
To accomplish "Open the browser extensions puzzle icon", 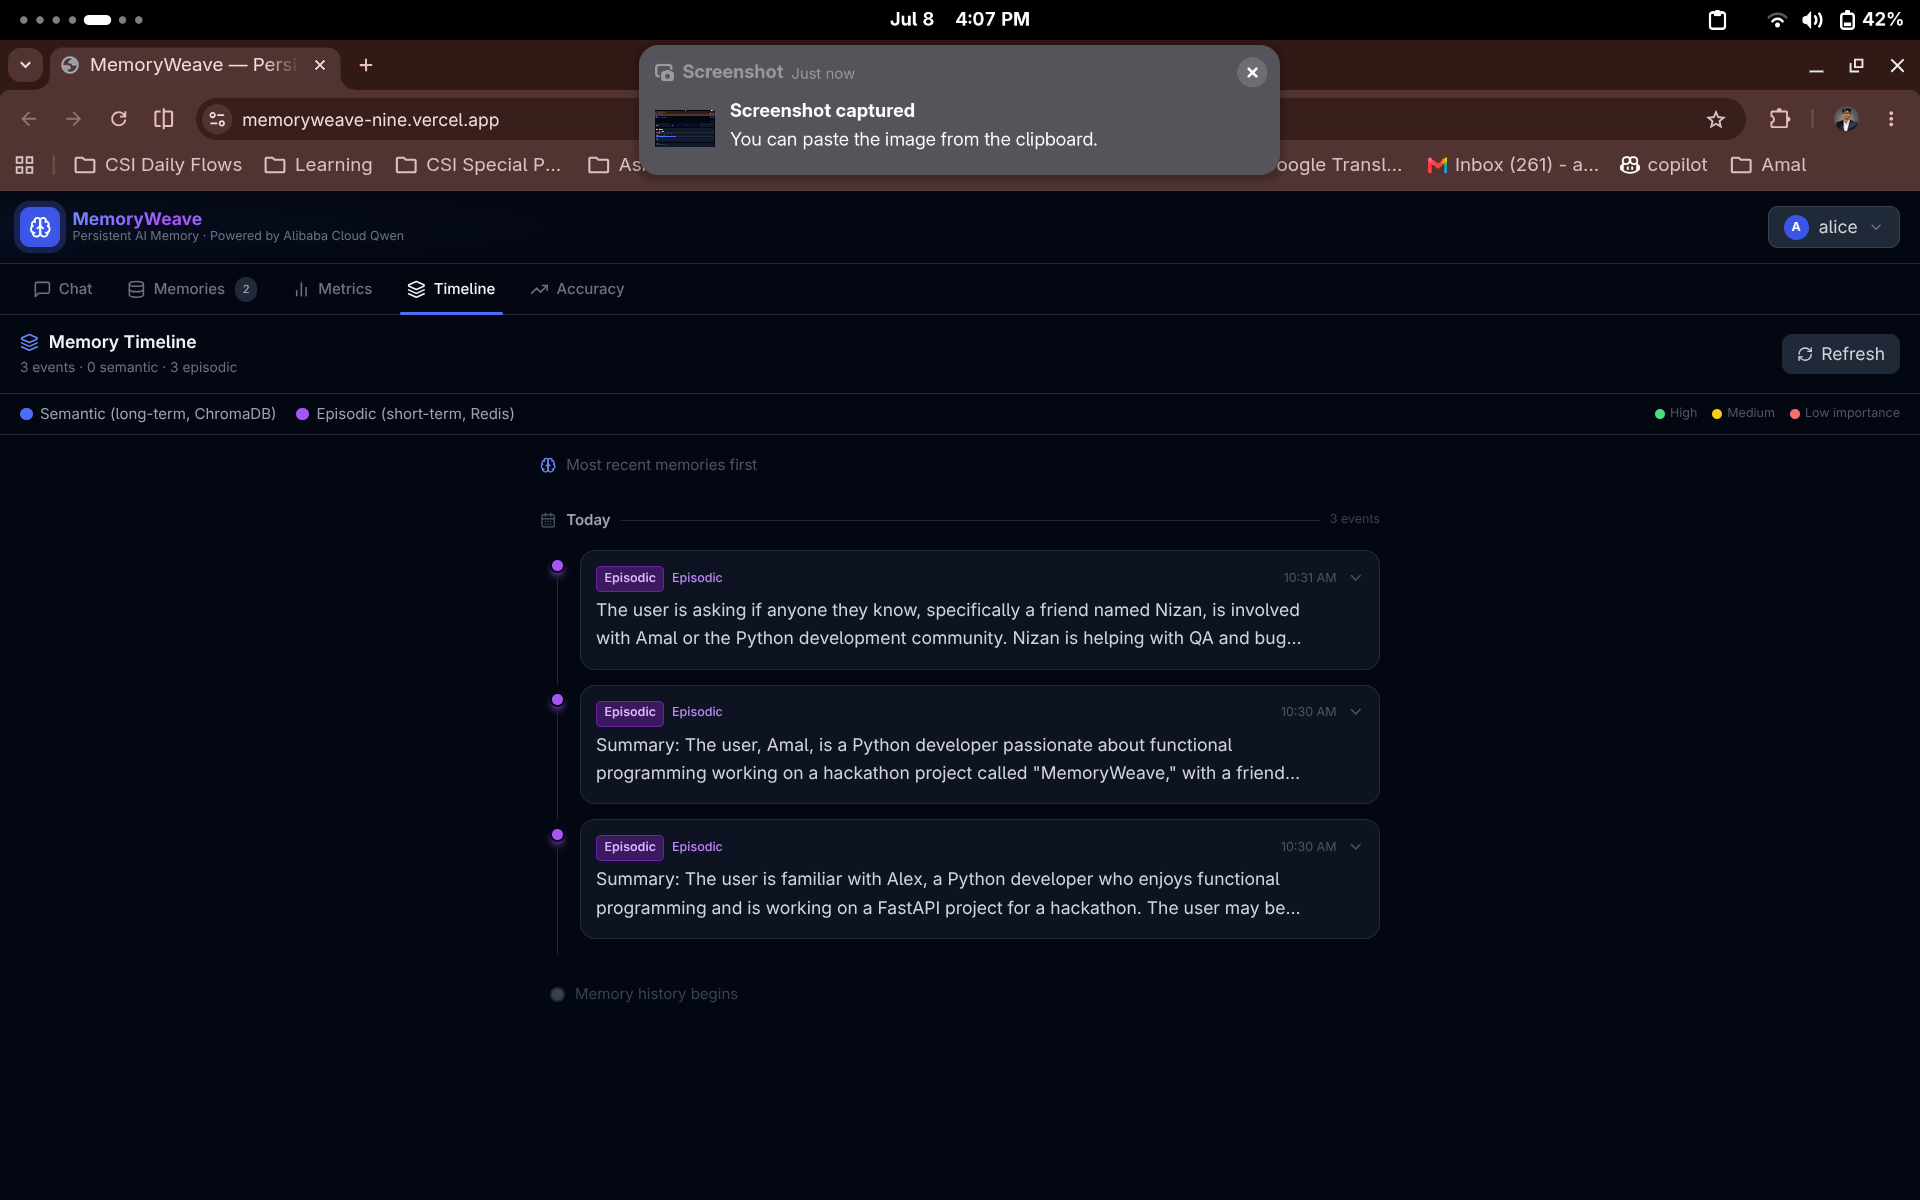I will tap(1780, 119).
